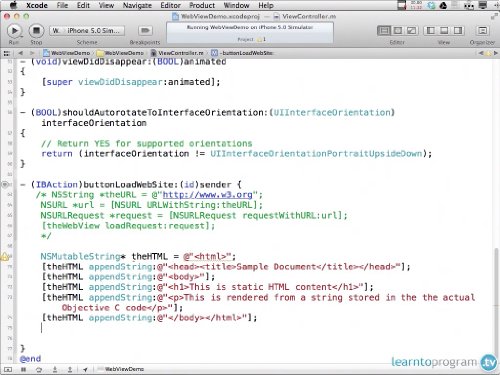Open the Apple menu

tap(13, 5)
